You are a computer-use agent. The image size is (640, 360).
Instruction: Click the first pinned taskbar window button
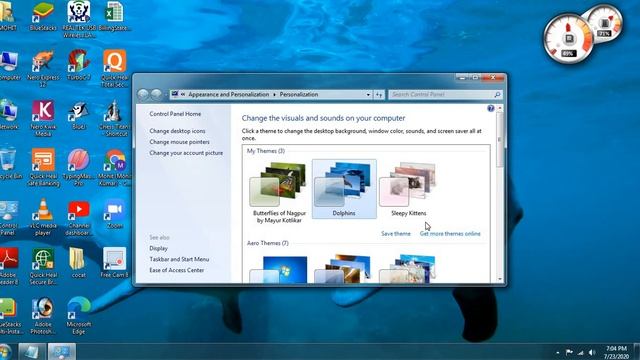[x=31, y=352]
